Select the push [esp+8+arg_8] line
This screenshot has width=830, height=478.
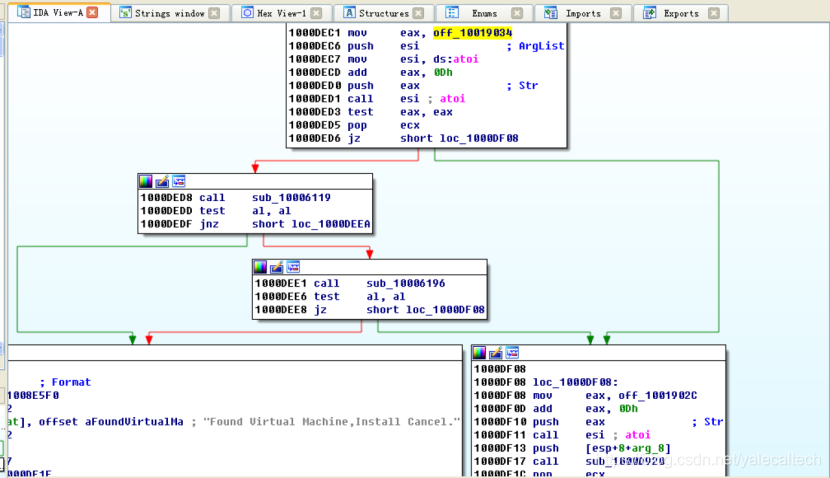[572, 448]
